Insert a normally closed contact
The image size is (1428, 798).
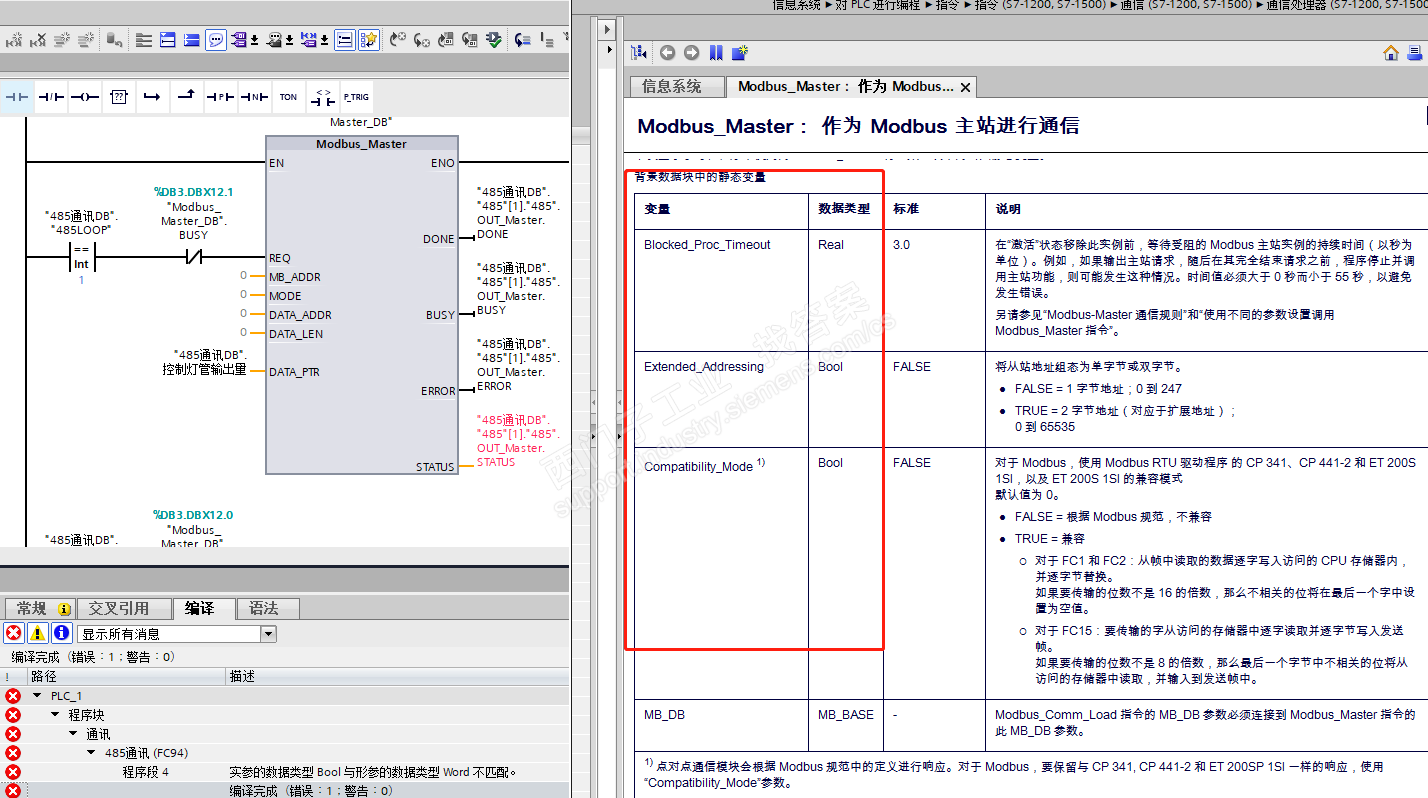(51, 97)
